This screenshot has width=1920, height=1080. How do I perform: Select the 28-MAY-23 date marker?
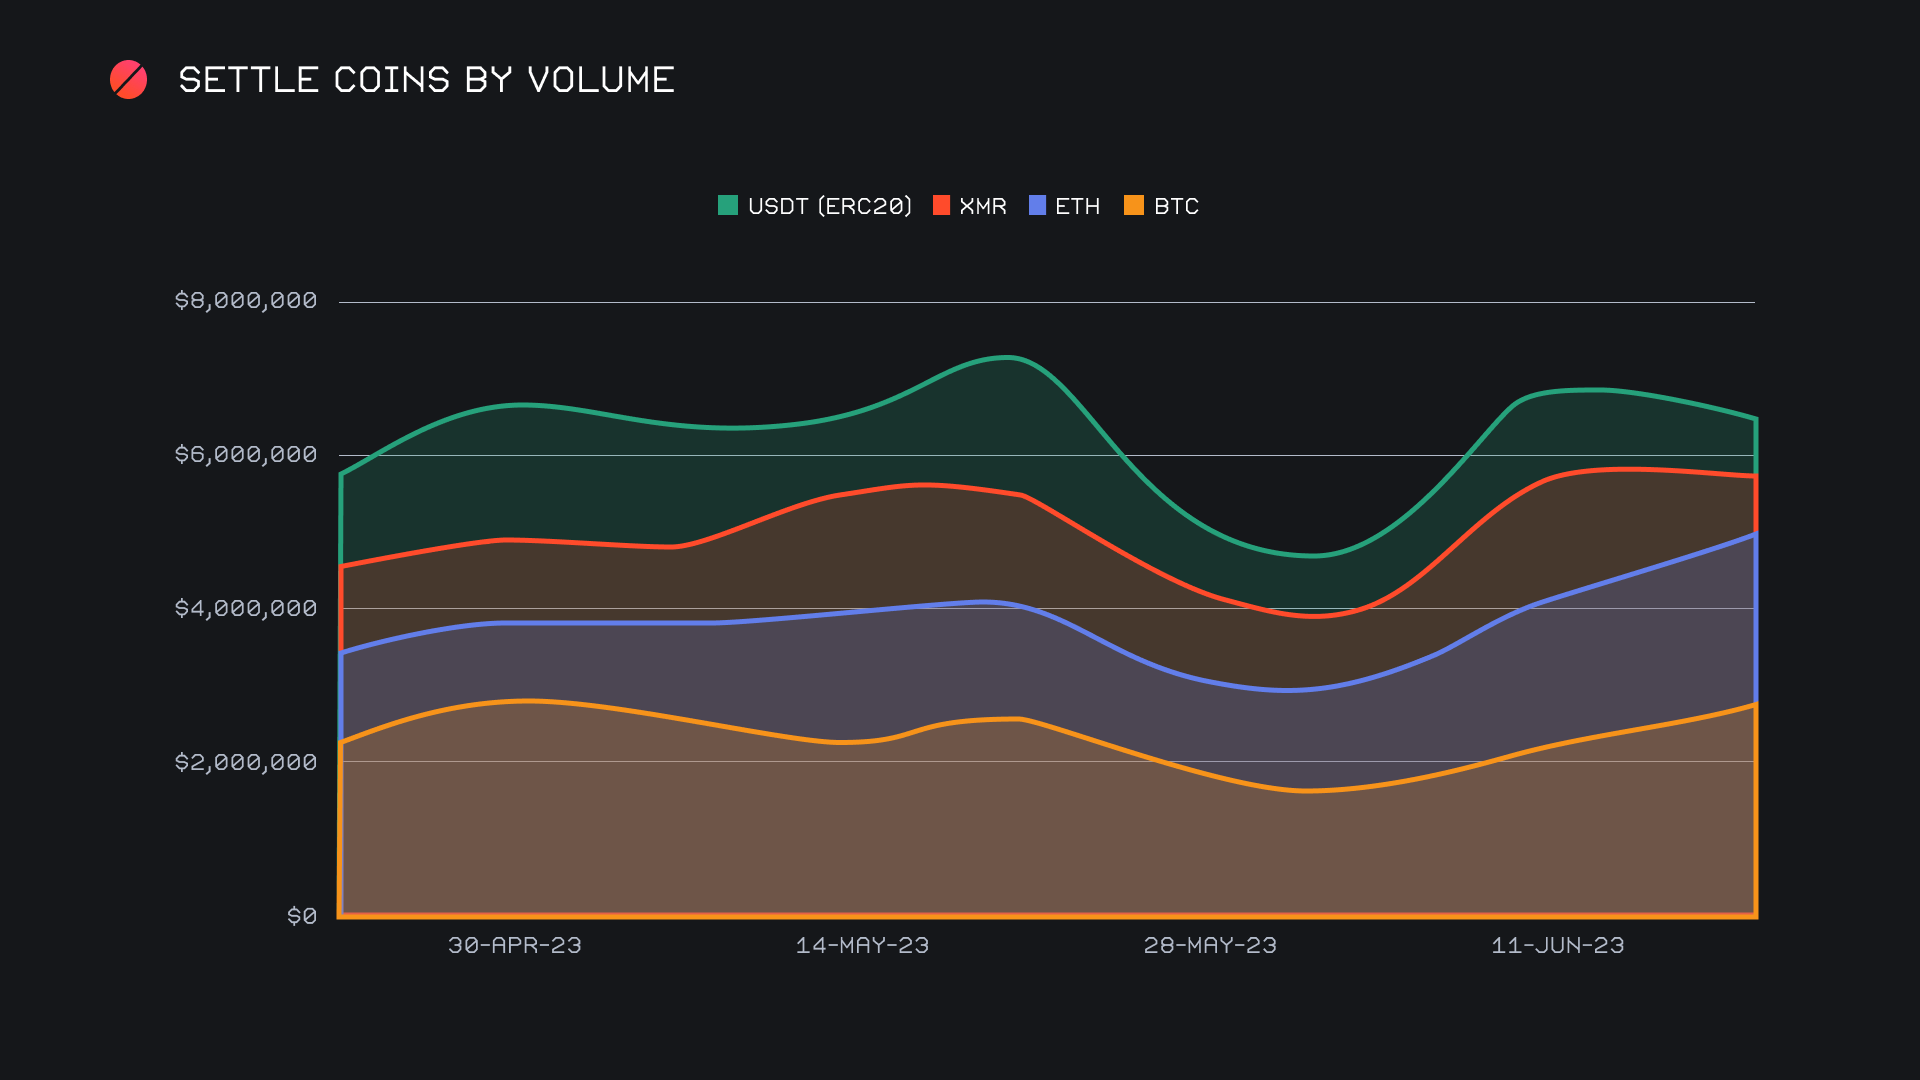[x=1210, y=946]
